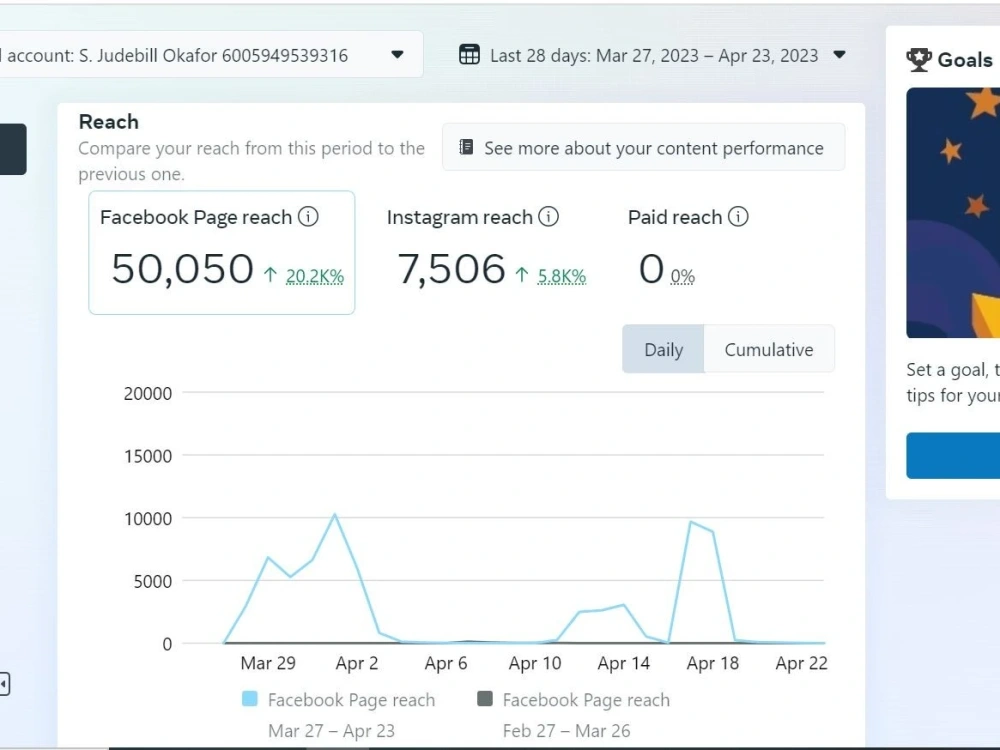The width and height of the screenshot is (1000, 750).
Task: Click the 50,050 Facebook reach number
Action: point(182,268)
